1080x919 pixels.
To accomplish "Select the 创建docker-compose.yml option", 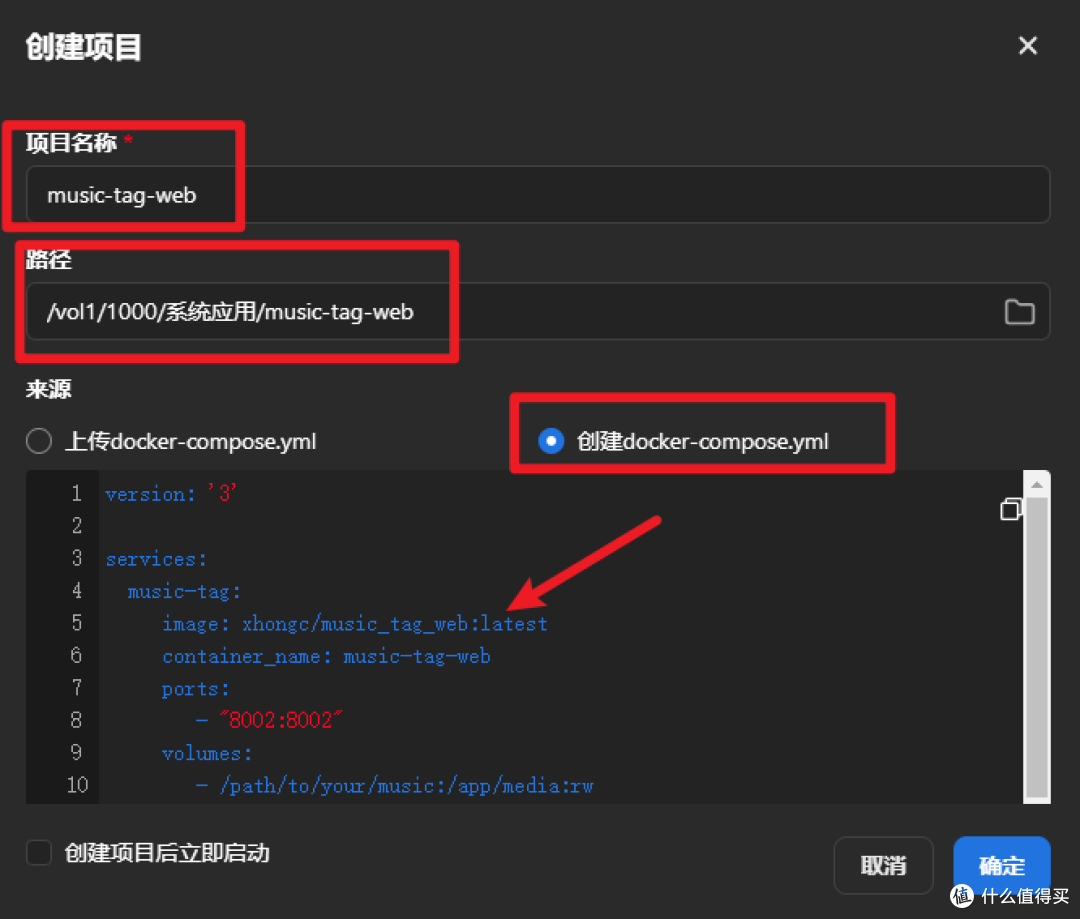I will pyautogui.click(x=550, y=440).
